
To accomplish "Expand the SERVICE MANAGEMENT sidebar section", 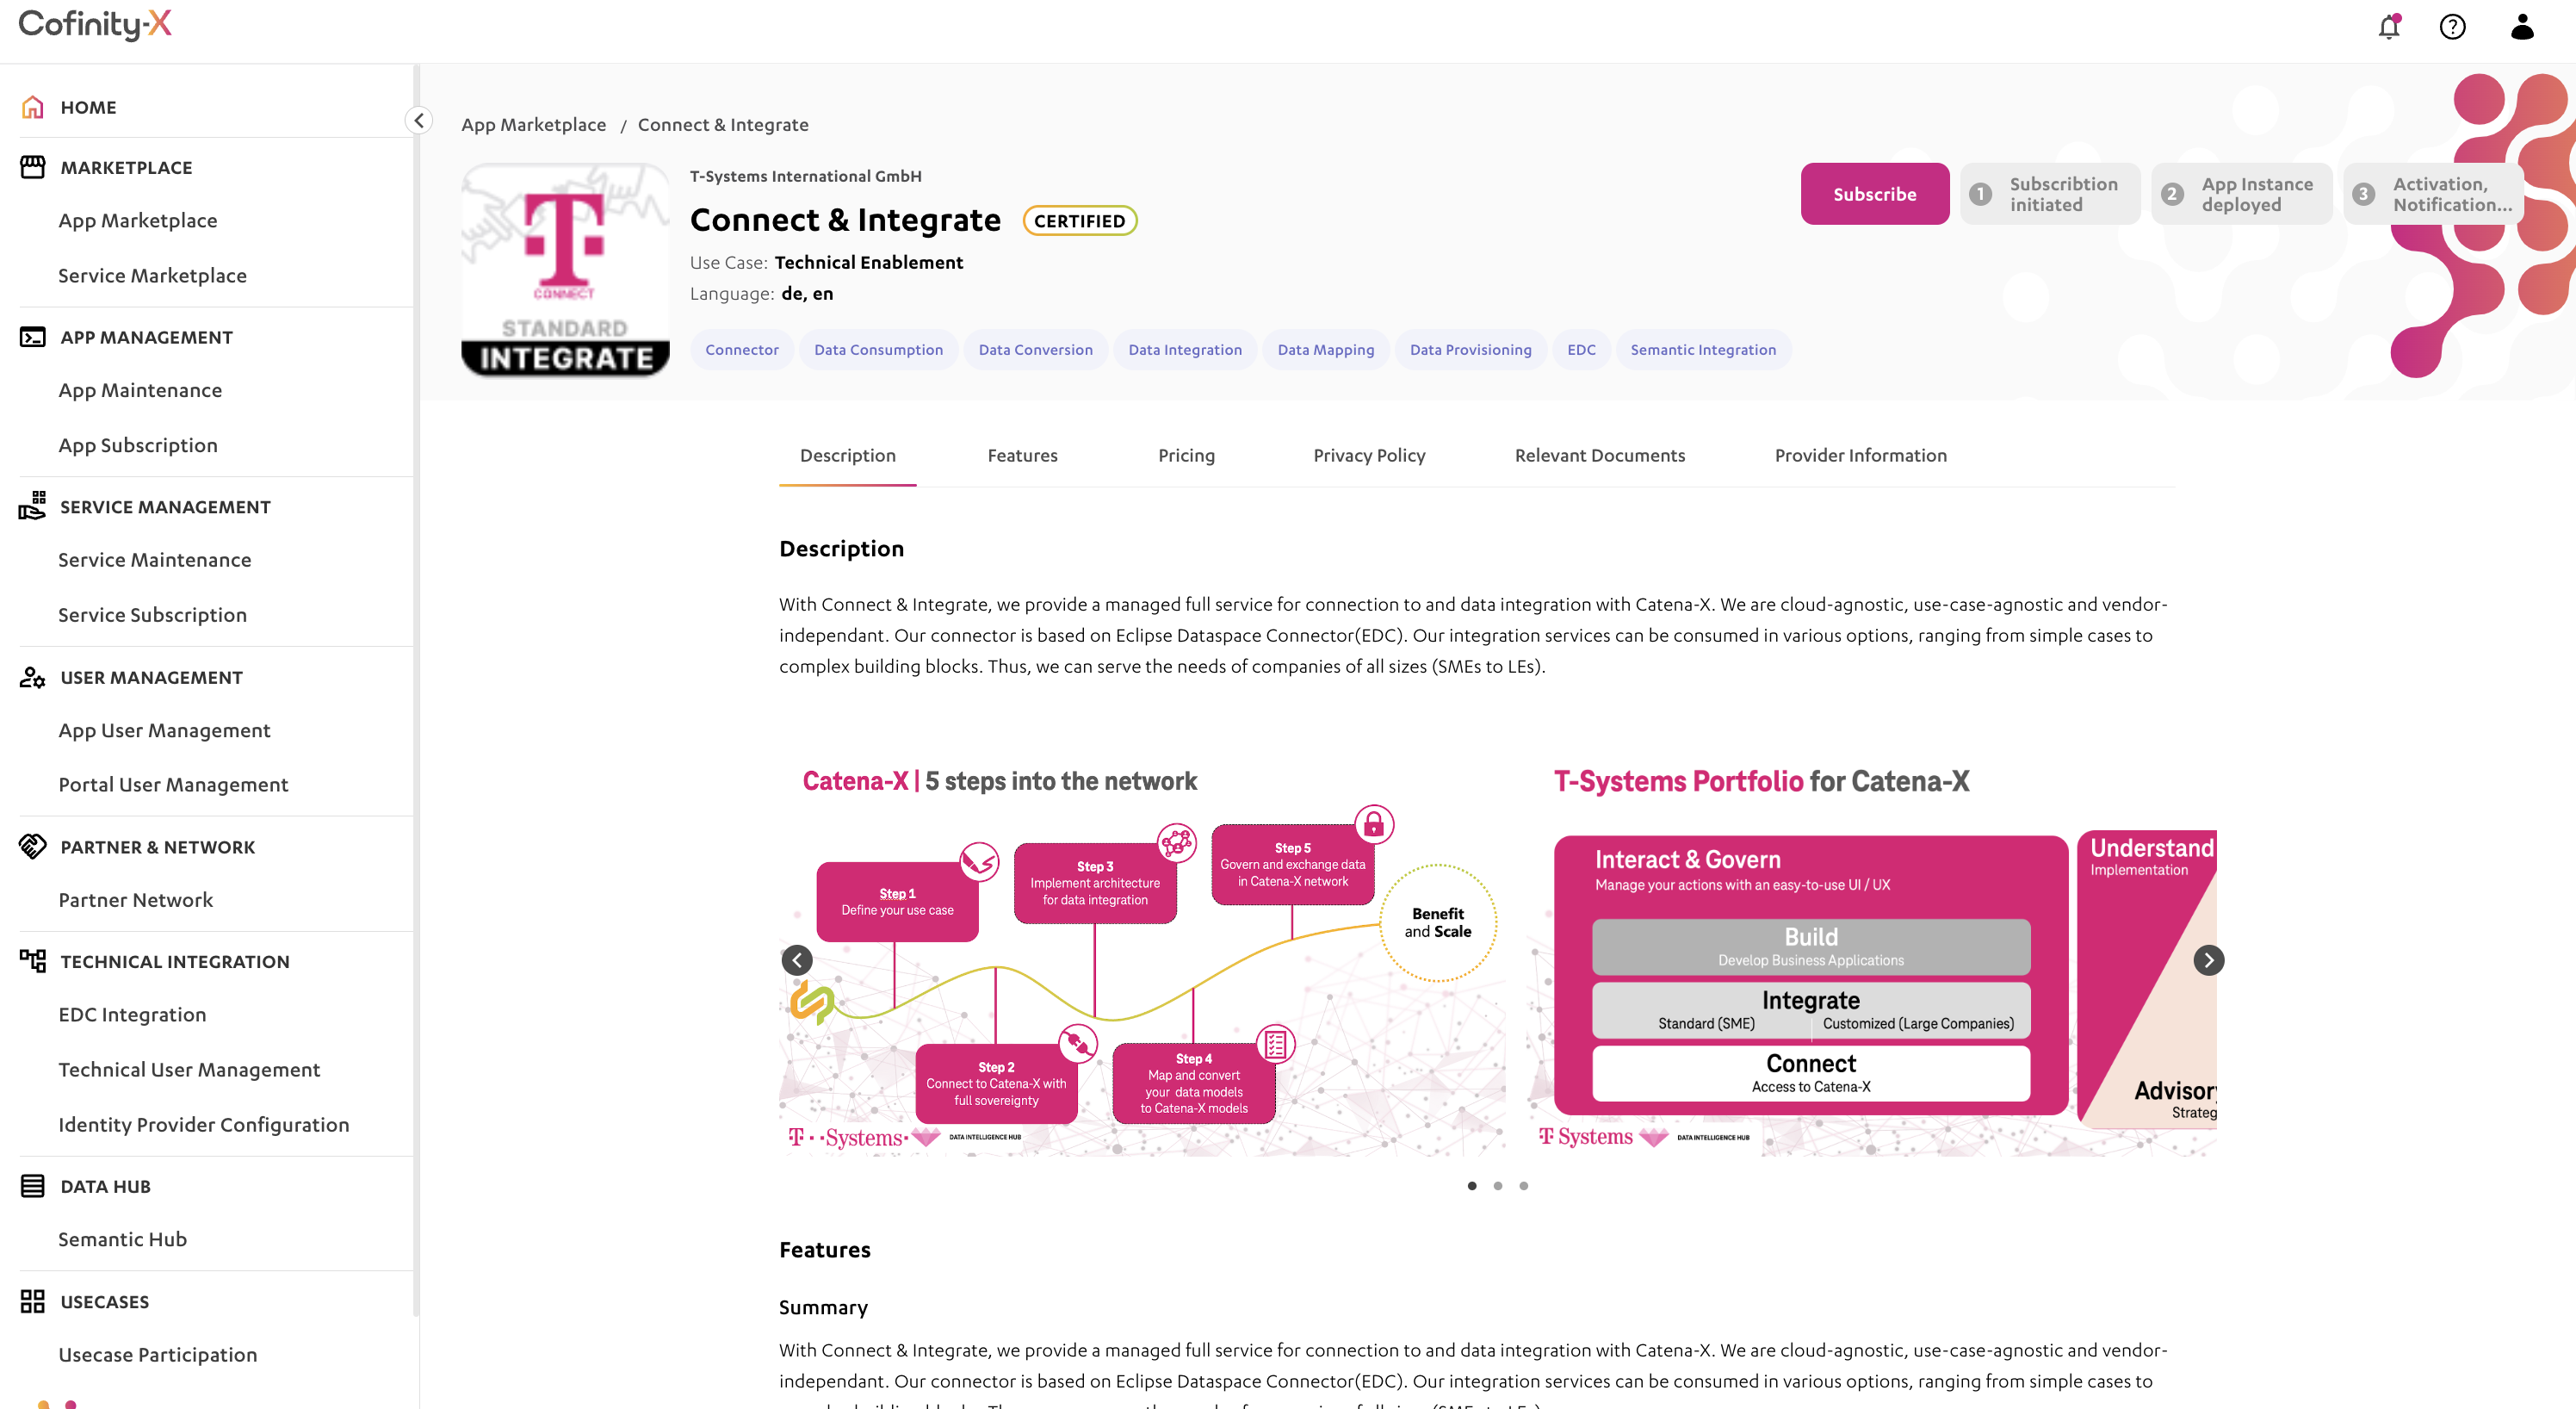I will pyautogui.click(x=163, y=505).
